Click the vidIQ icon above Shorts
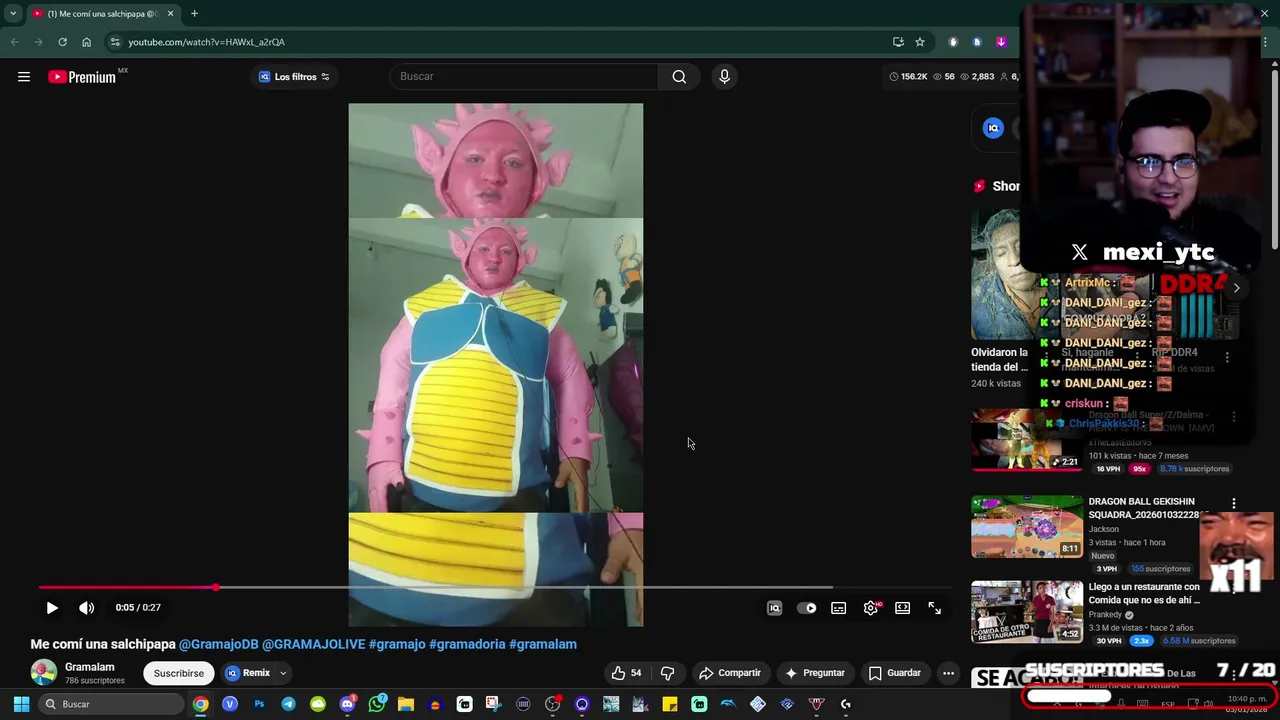This screenshot has height=720, width=1280. click(993, 128)
